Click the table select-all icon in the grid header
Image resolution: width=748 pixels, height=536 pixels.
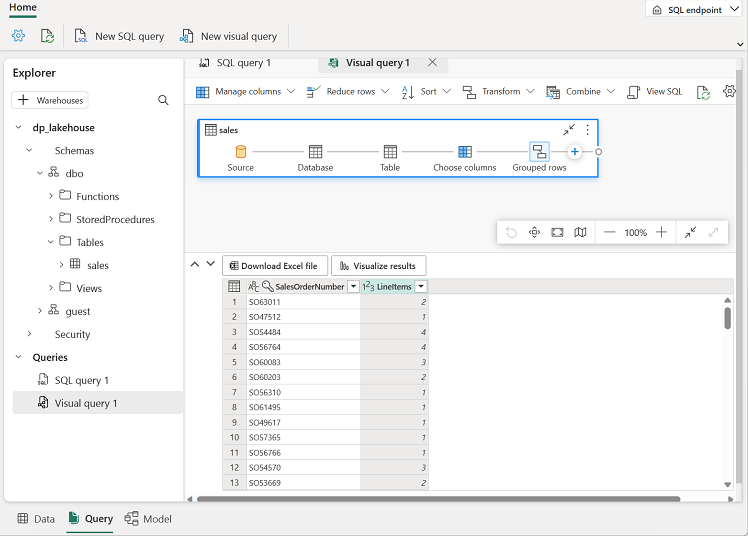234,286
